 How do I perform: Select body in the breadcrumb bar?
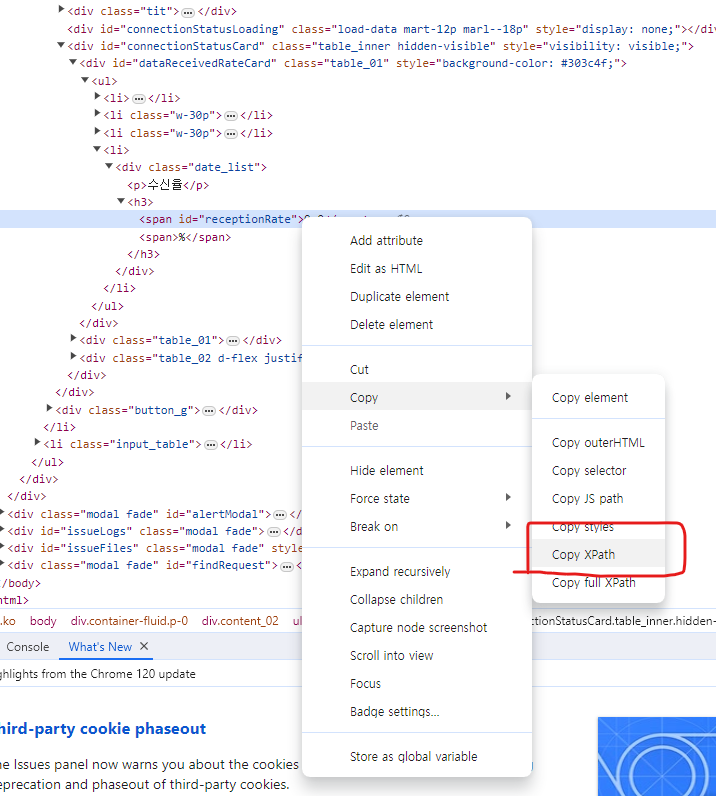43,621
